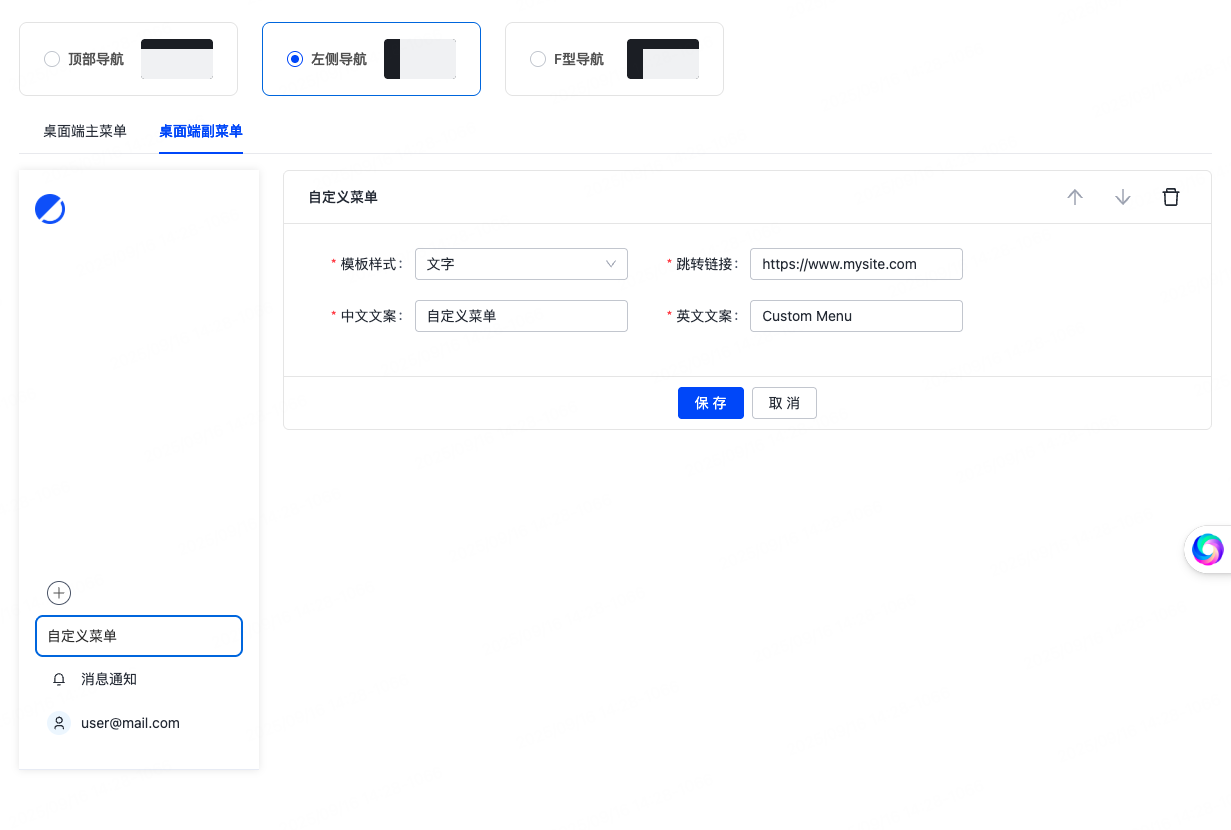Delete the custom menu with trash icon
This screenshot has width=1231, height=830.
(1171, 197)
